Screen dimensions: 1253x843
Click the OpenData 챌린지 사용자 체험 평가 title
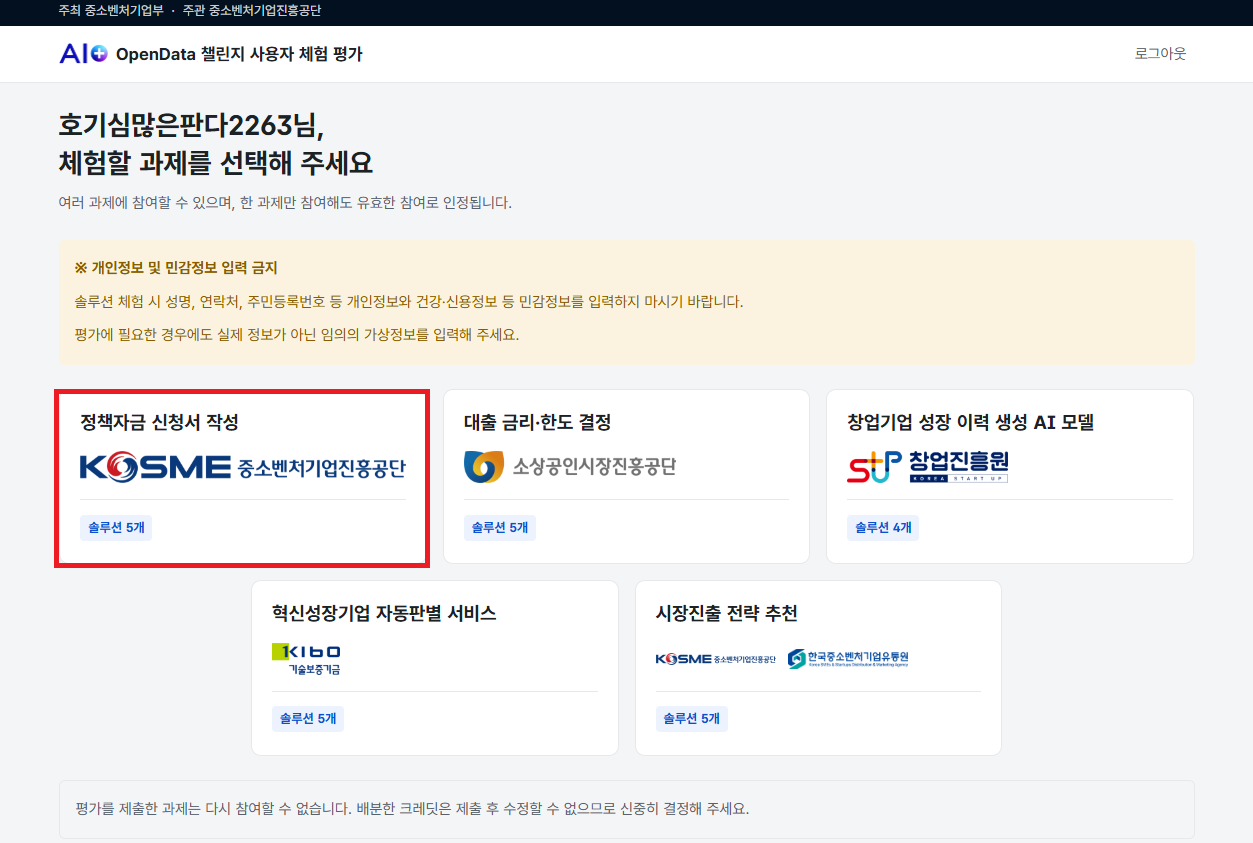click(239, 54)
